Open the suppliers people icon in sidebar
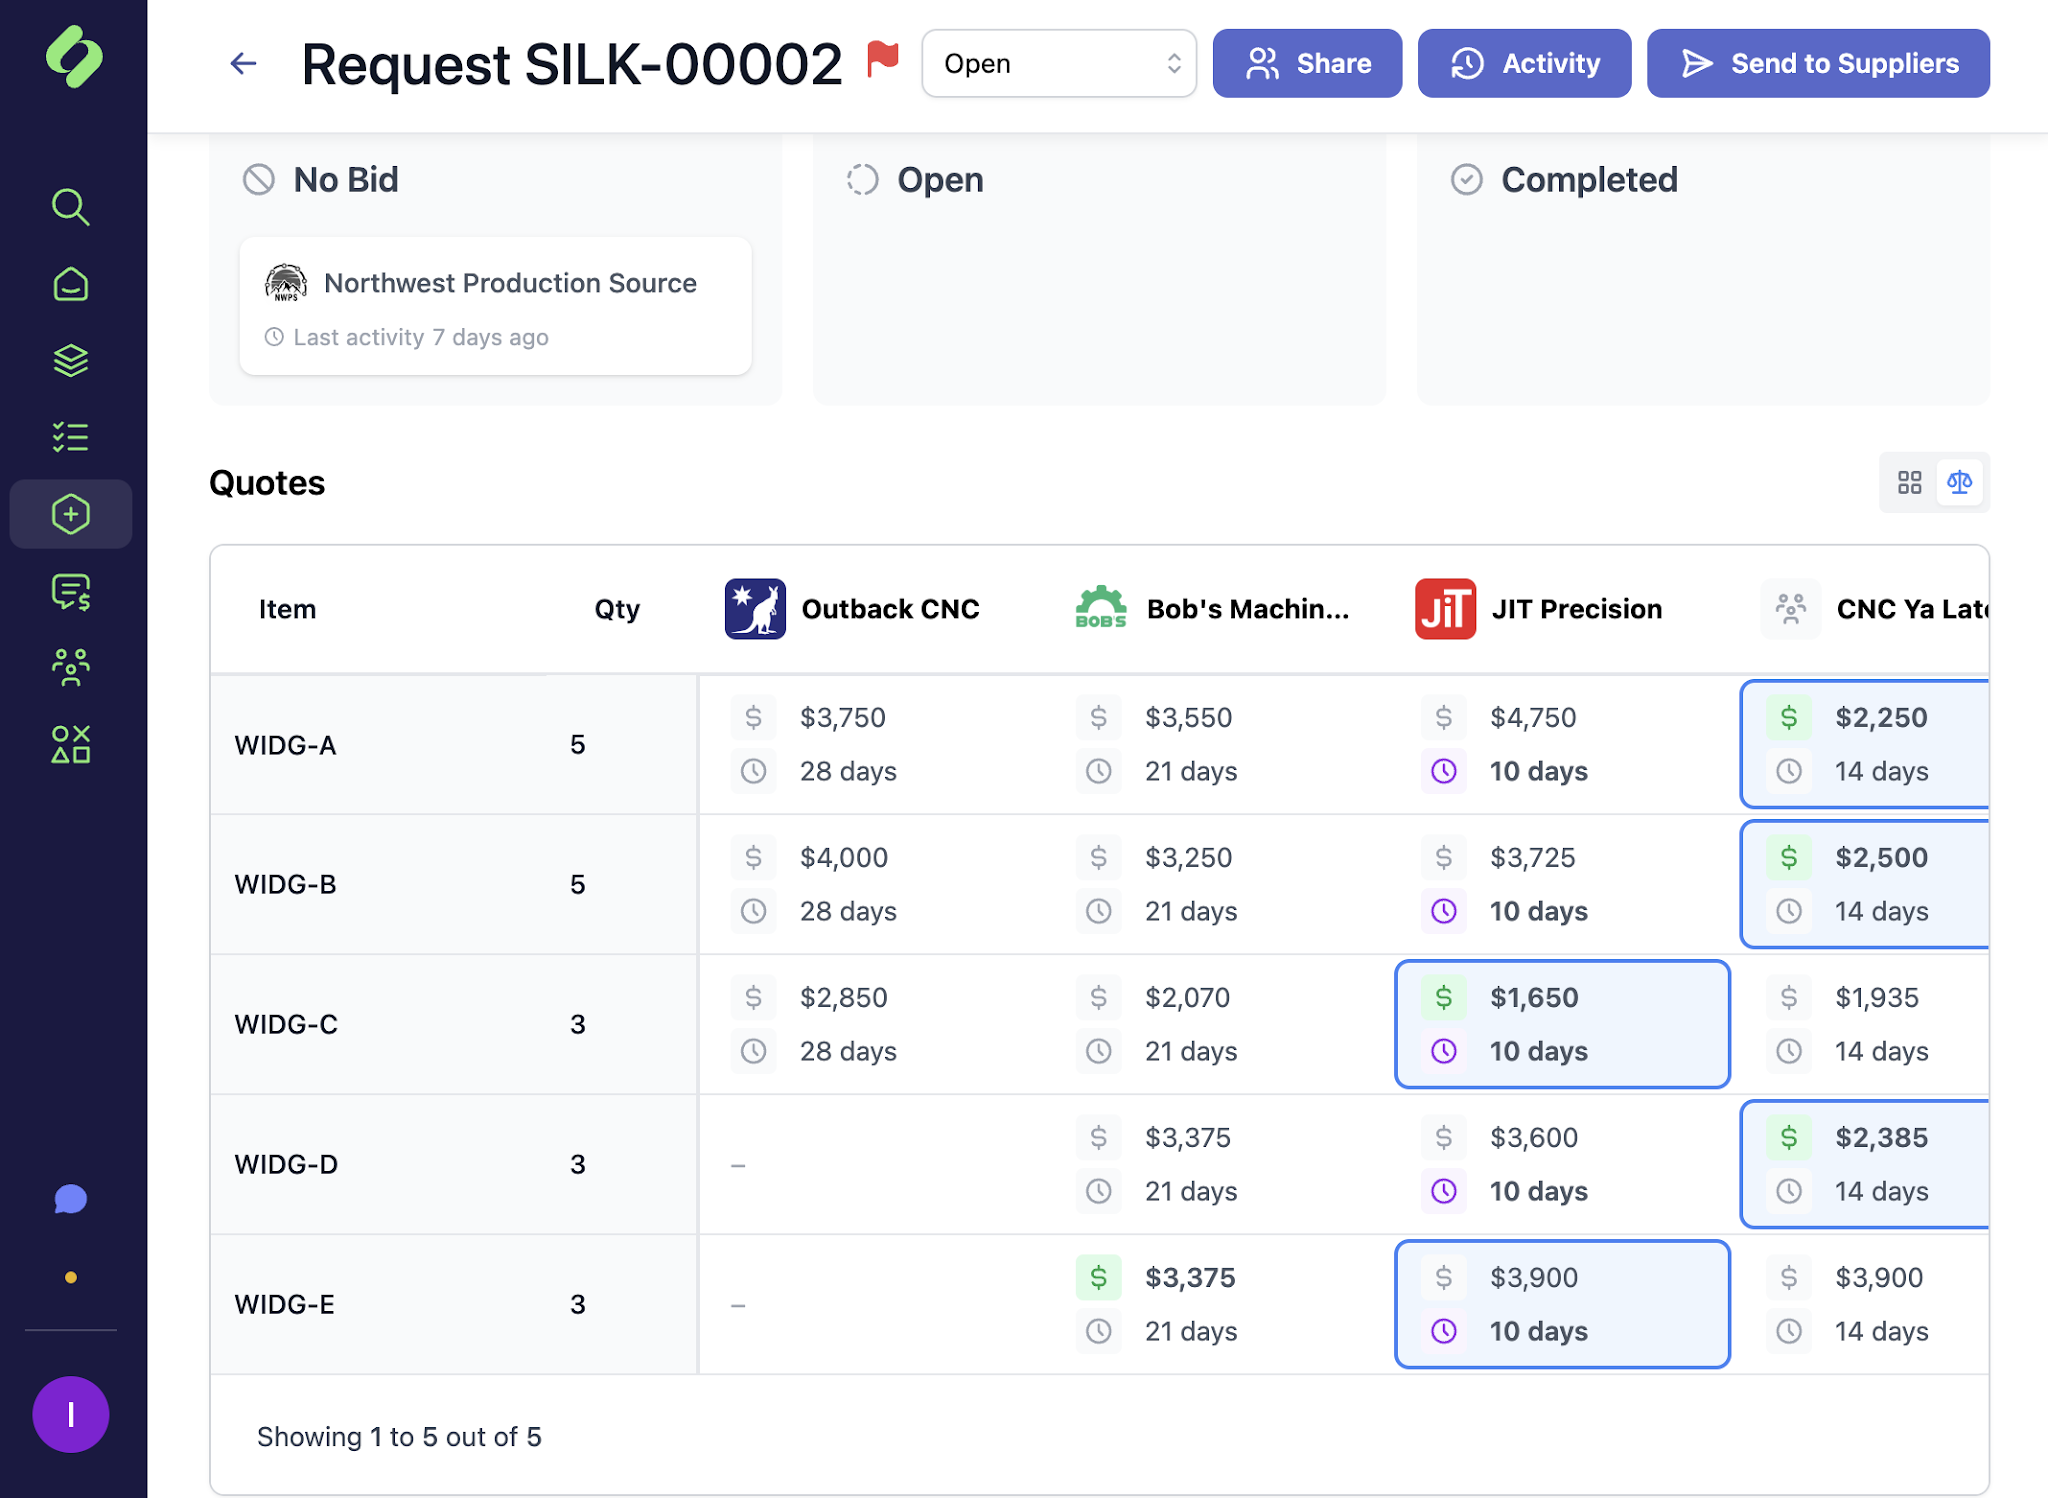Screen dimensions: 2048x1498 [x=70, y=667]
